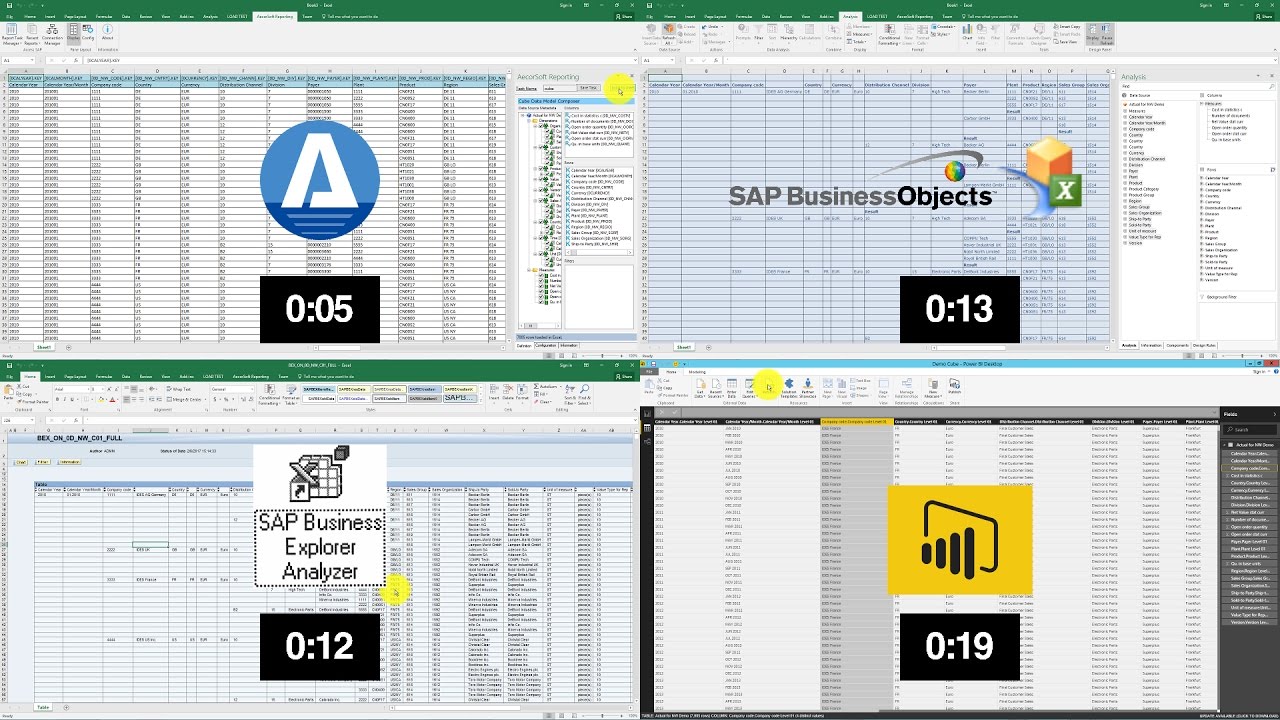Click Publish in Power BI ribbon
This screenshot has width=1280, height=720.
point(955,385)
